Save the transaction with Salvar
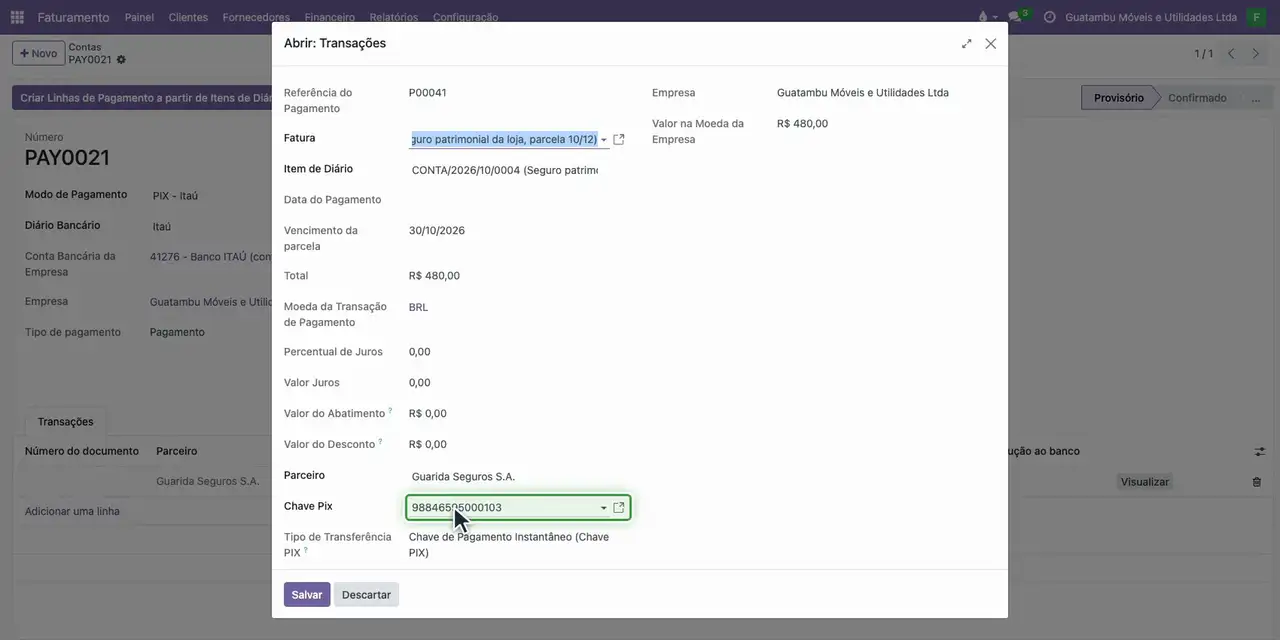The image size is (1280, 640). pos(307,595)
